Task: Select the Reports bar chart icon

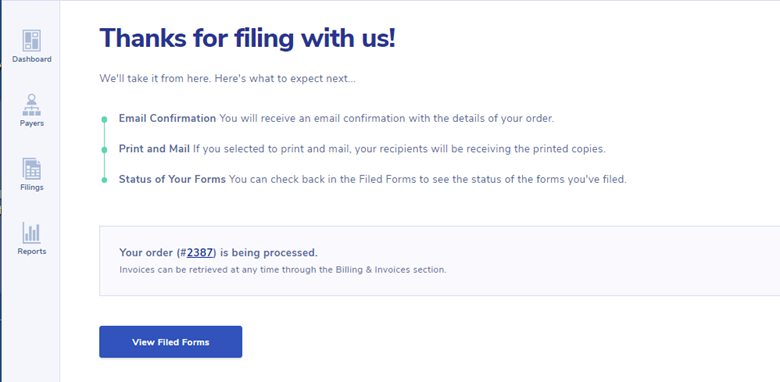Action: pyautogui.click(x=31, y=233)
